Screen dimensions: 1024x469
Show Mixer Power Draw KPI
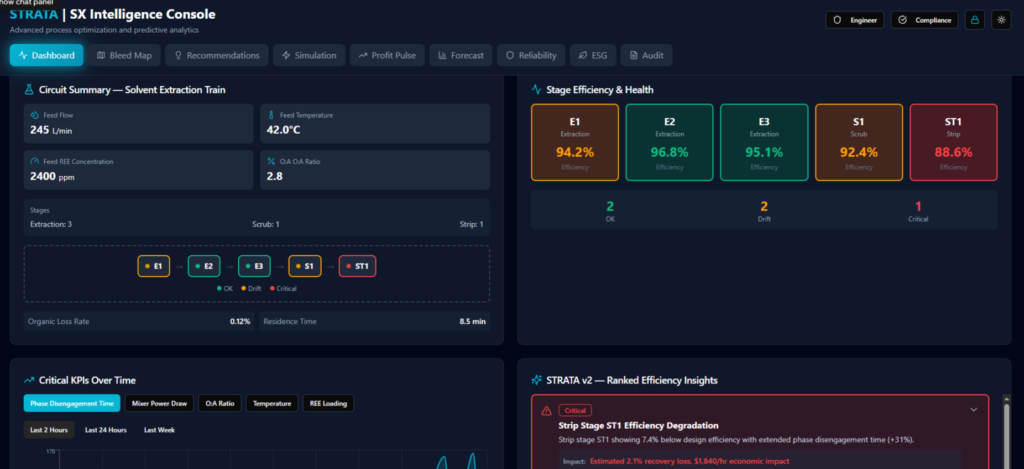tap(157, 403)
